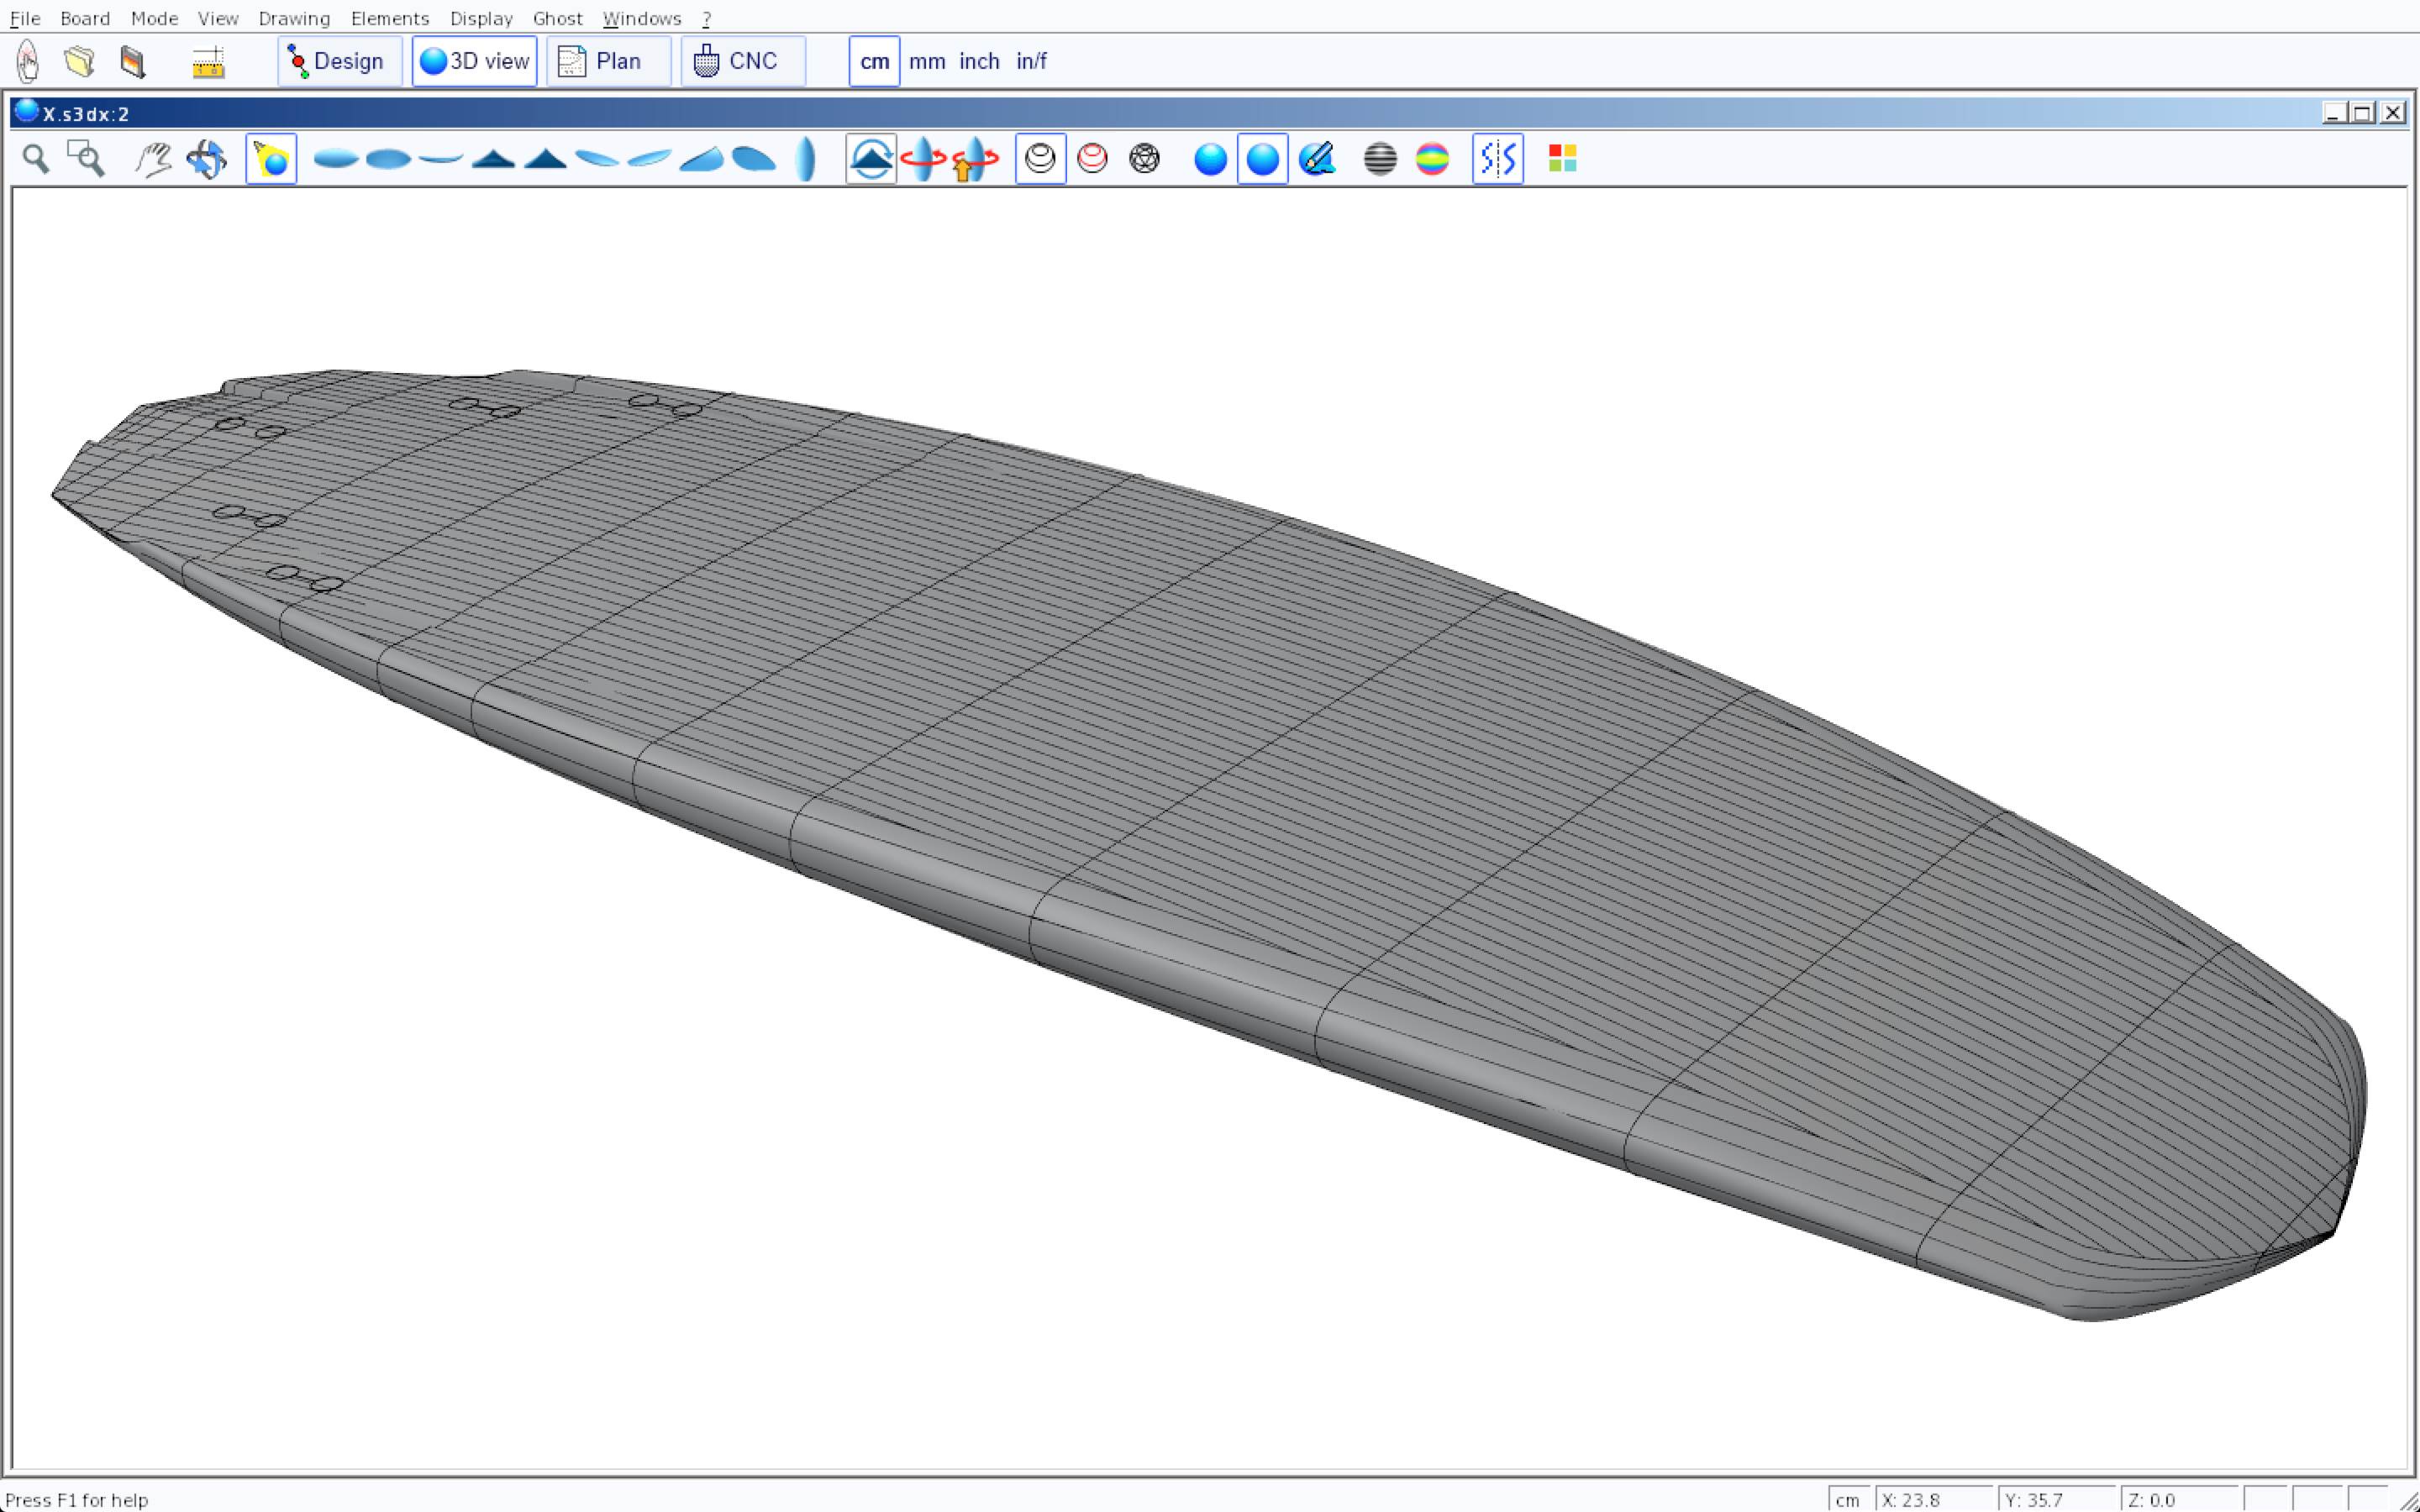Image resolution: width=2420 pixels, height=1512 pixels.
Task: Toggle the symmetry dashed-line button
Action: coord(1497,159)
